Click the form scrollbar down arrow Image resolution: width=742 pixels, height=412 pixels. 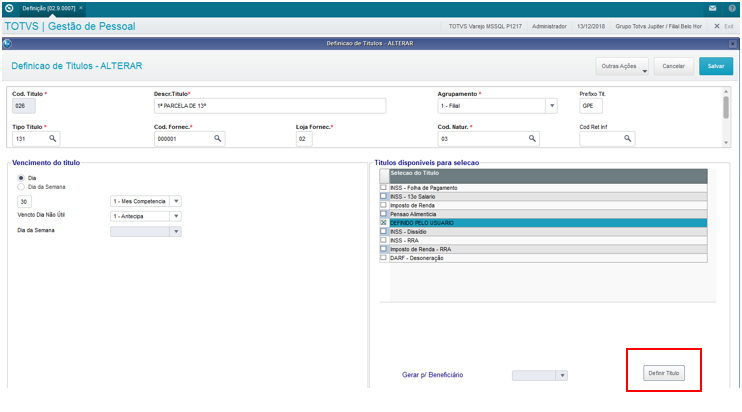(x=726, y=143)
